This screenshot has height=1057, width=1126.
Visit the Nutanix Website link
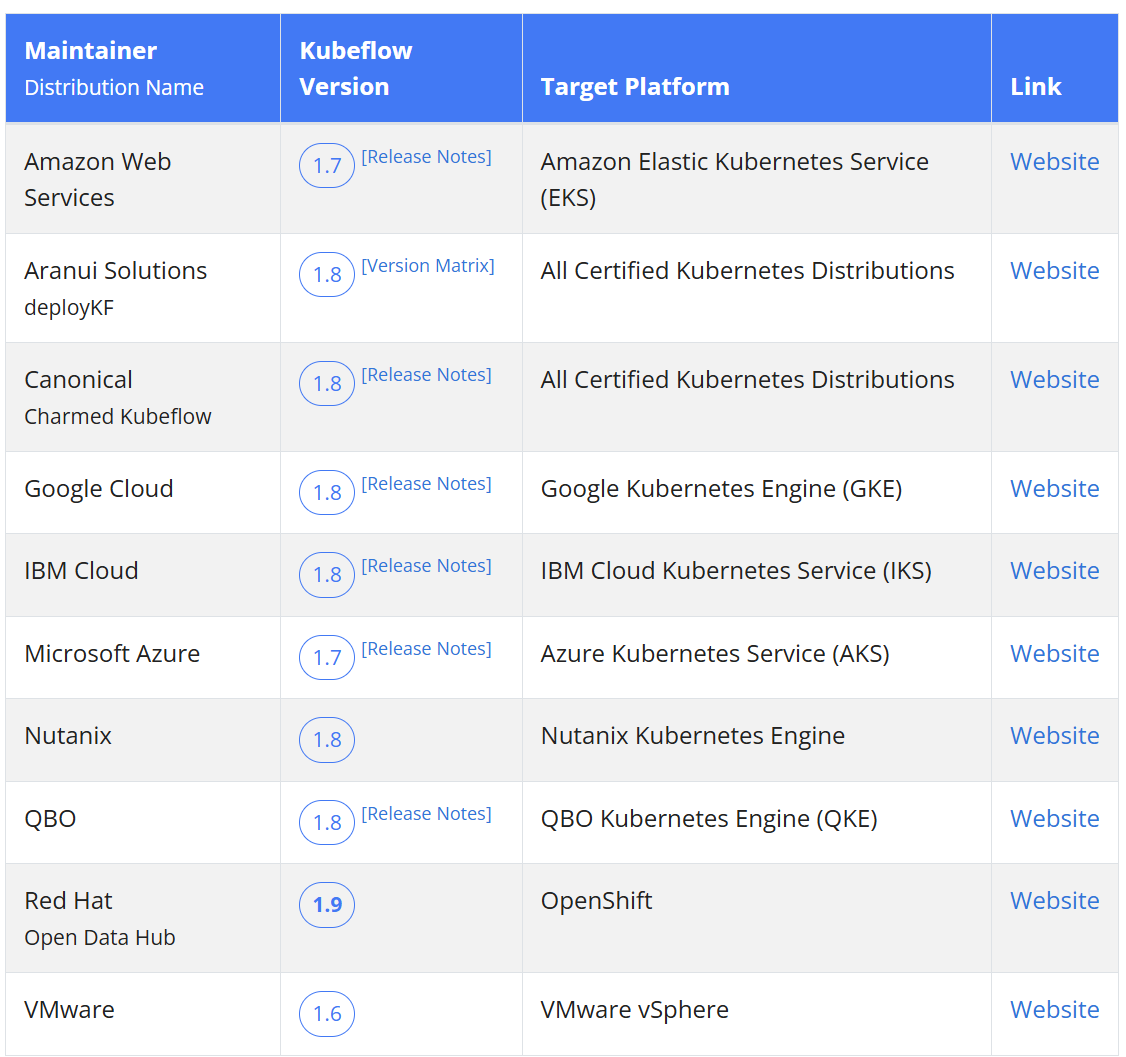coord(1054,736)
